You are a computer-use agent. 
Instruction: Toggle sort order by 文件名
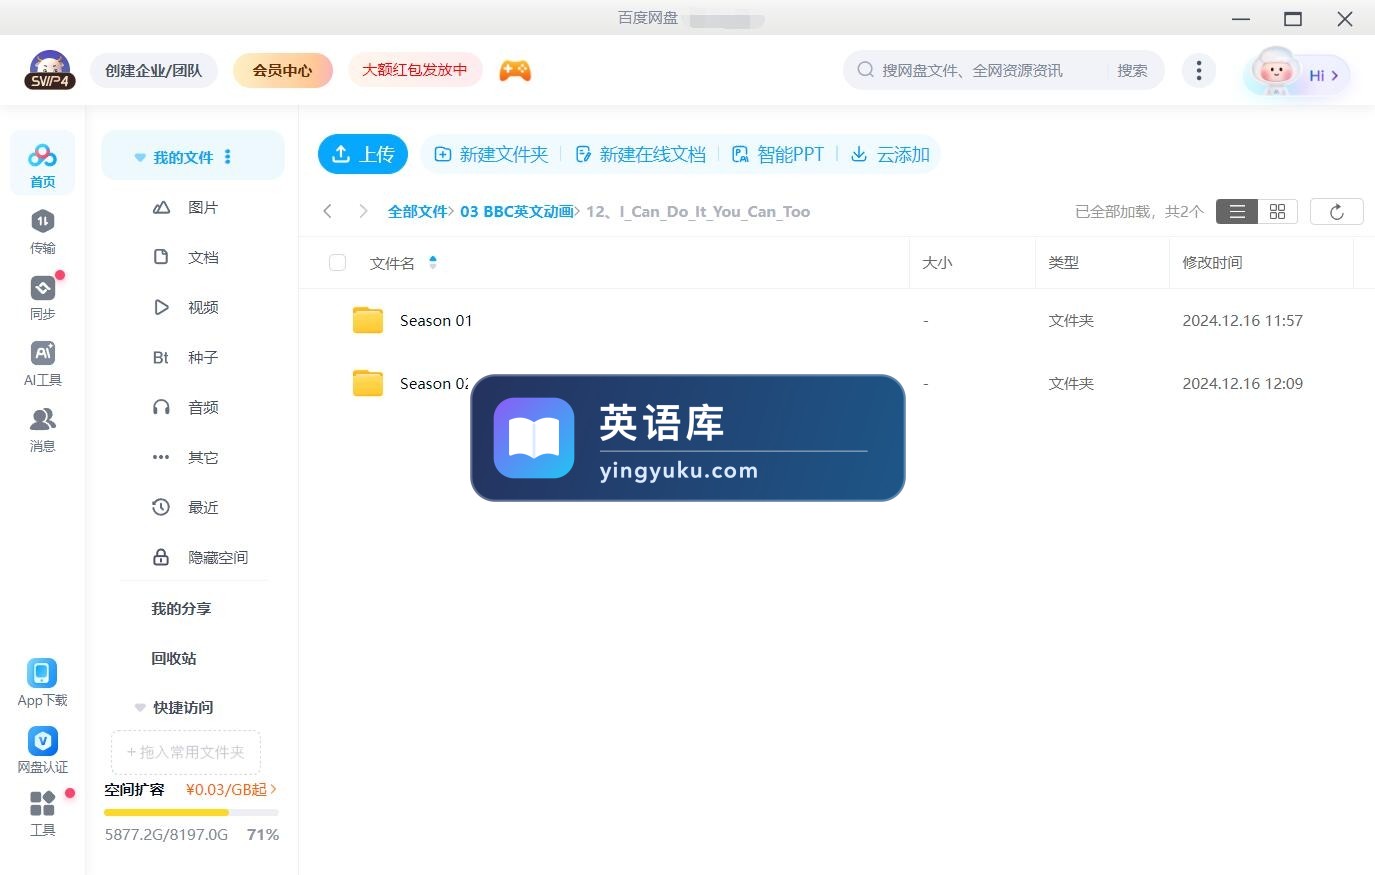coord(433,262)
